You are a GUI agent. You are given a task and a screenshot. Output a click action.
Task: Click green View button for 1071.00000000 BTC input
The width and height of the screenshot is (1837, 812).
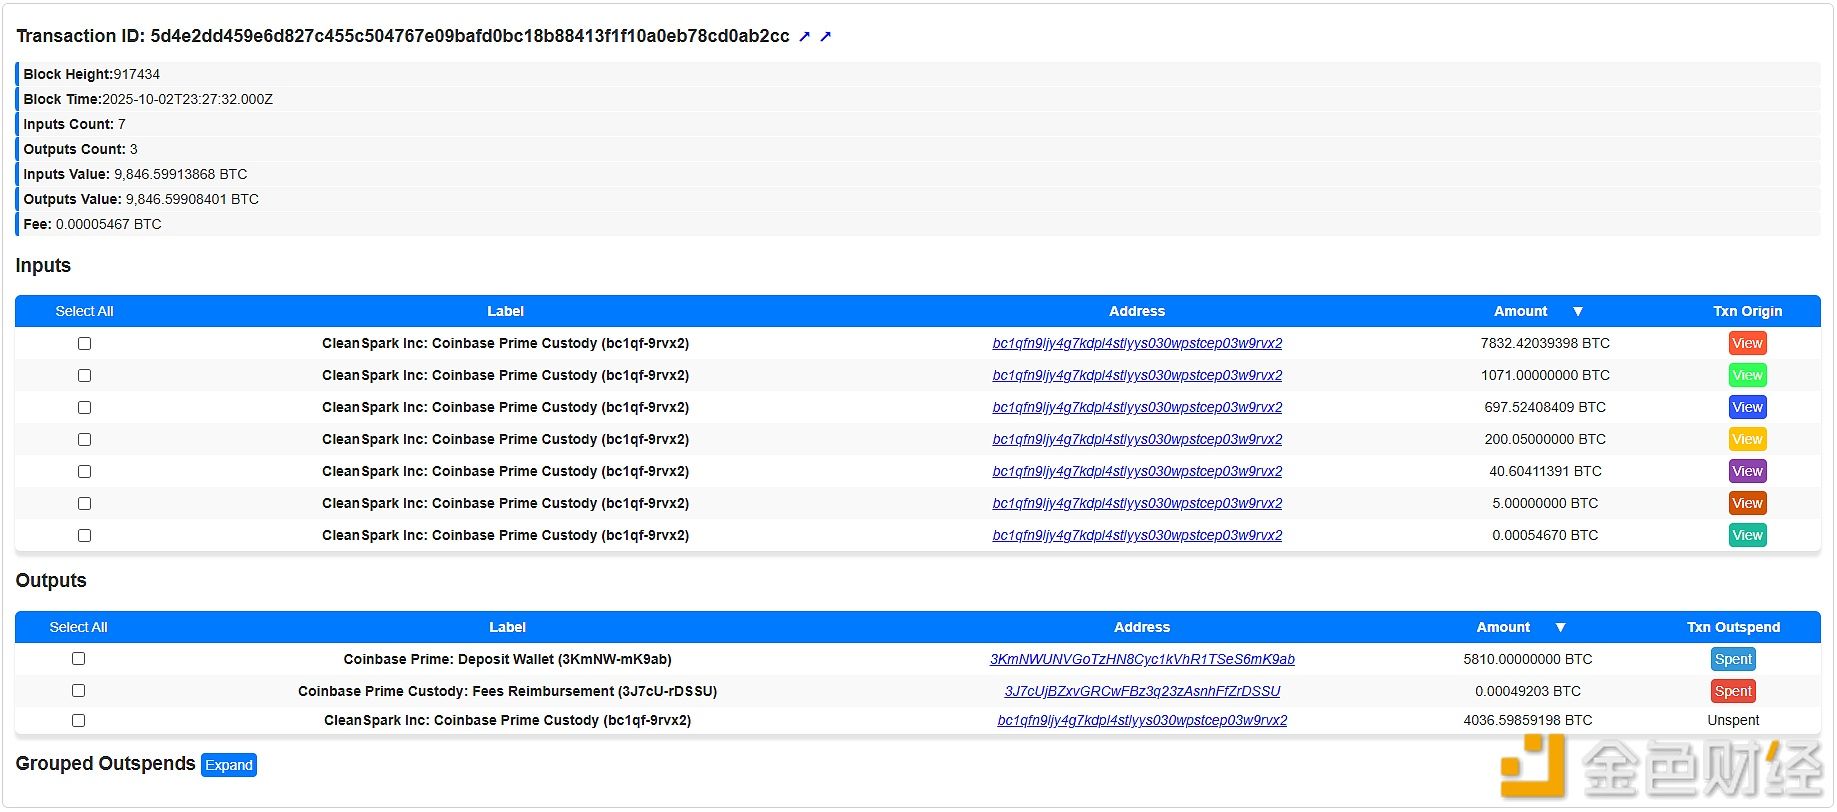pyautogui.click(x=1746, y=375)
